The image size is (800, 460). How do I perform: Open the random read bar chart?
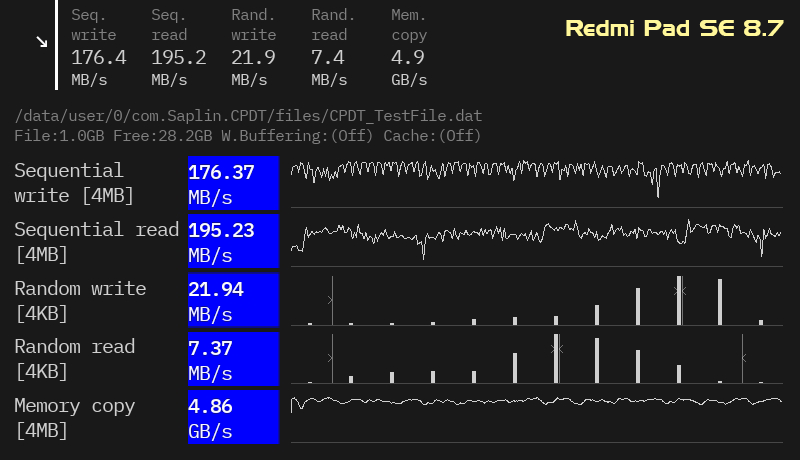click(x=537, y=359)
